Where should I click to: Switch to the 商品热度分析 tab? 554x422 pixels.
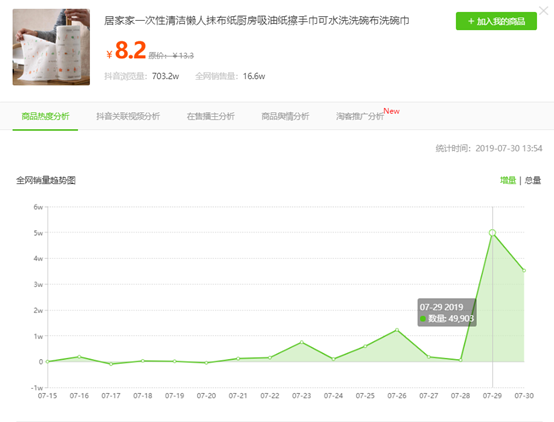click(x=45, y=116)
